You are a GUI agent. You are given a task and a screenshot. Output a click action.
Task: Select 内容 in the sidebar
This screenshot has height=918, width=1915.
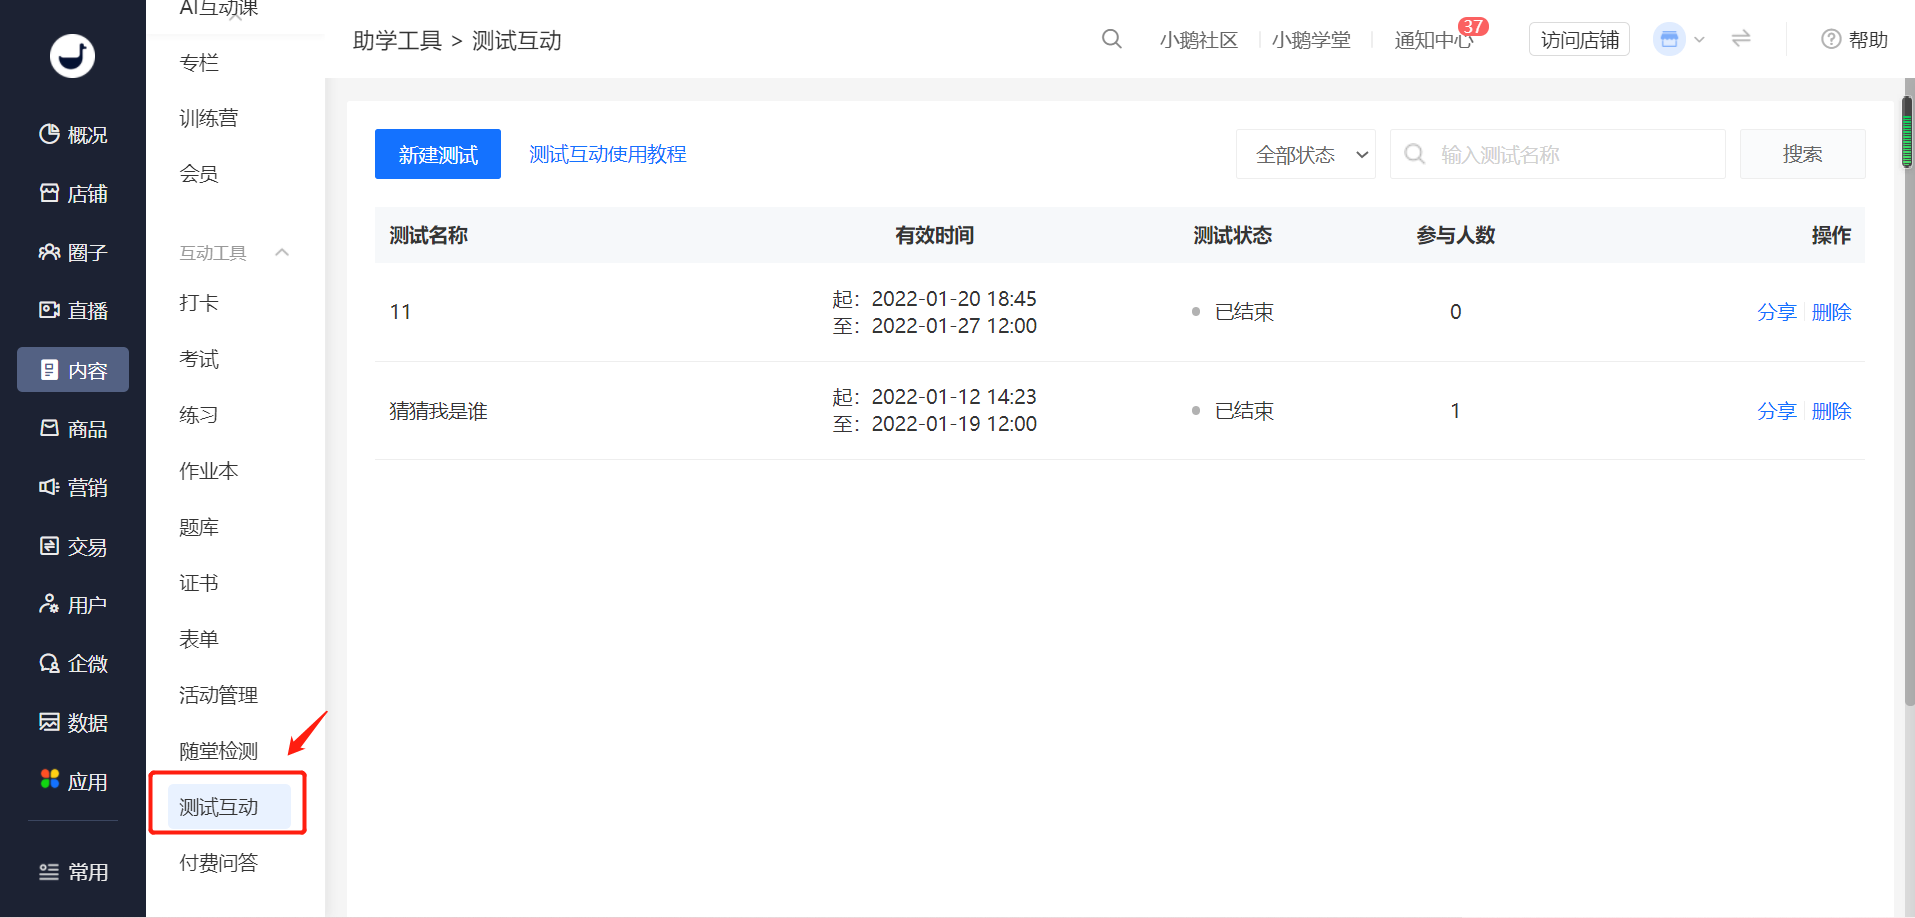click(73, 370)
